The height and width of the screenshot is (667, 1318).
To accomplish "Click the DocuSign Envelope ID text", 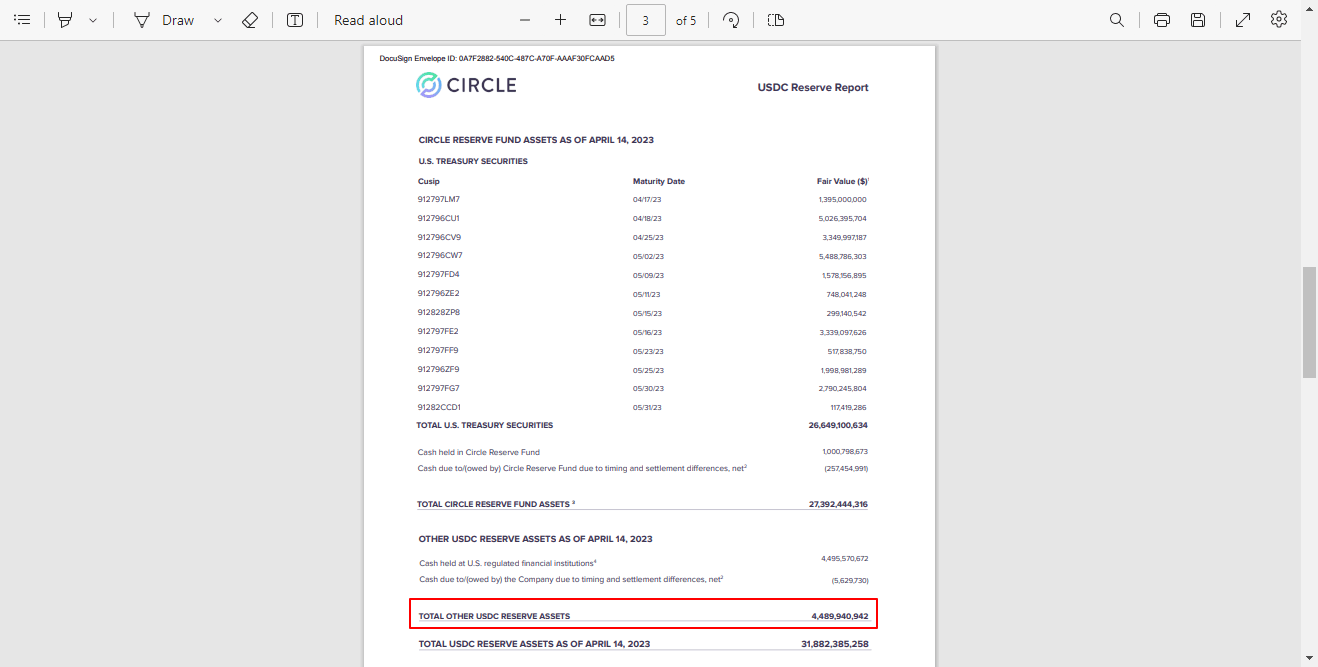I will (x=497, y=58).
